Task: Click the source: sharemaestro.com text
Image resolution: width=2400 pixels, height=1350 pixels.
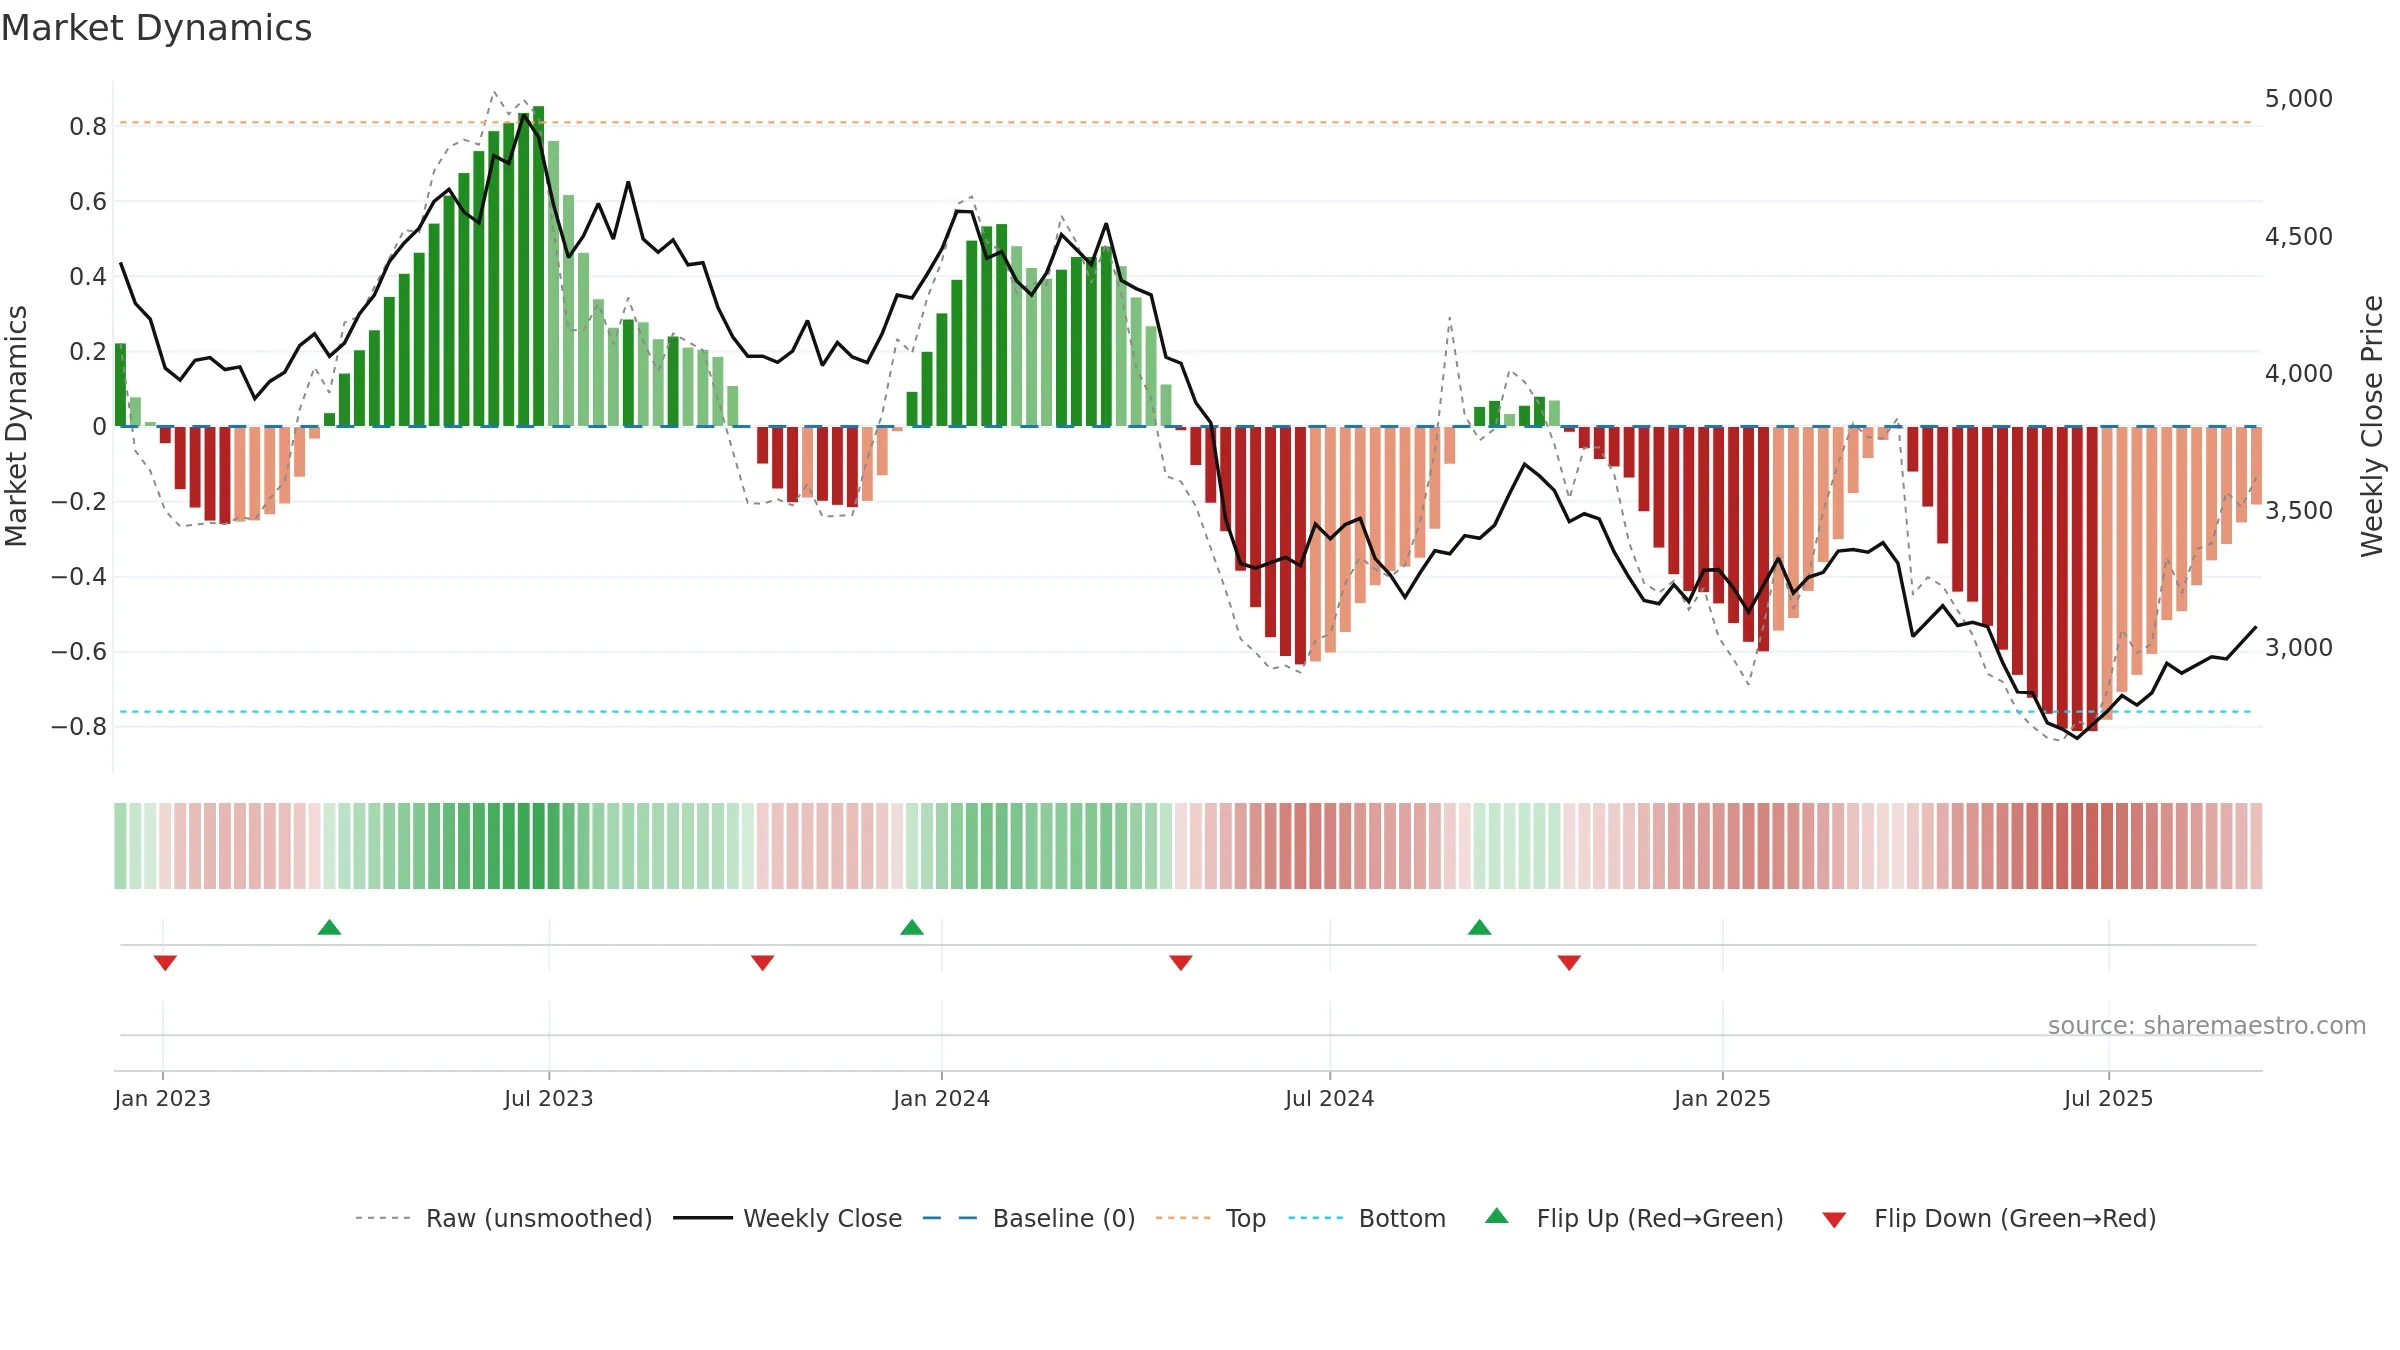Action: click(x=2207, y=1025)
